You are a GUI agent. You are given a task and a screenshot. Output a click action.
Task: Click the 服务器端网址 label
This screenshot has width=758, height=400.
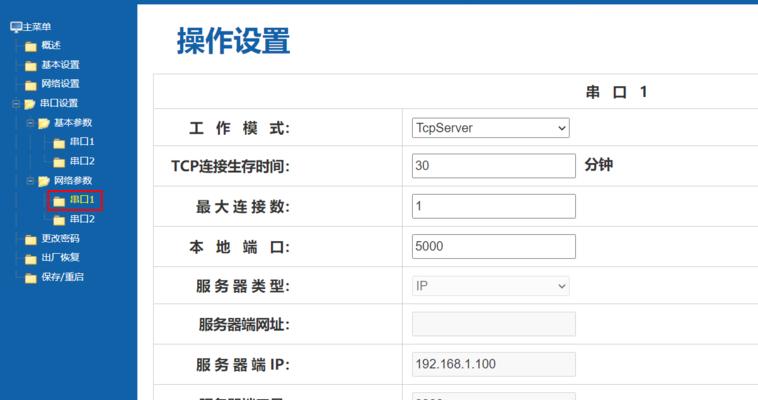244,325
